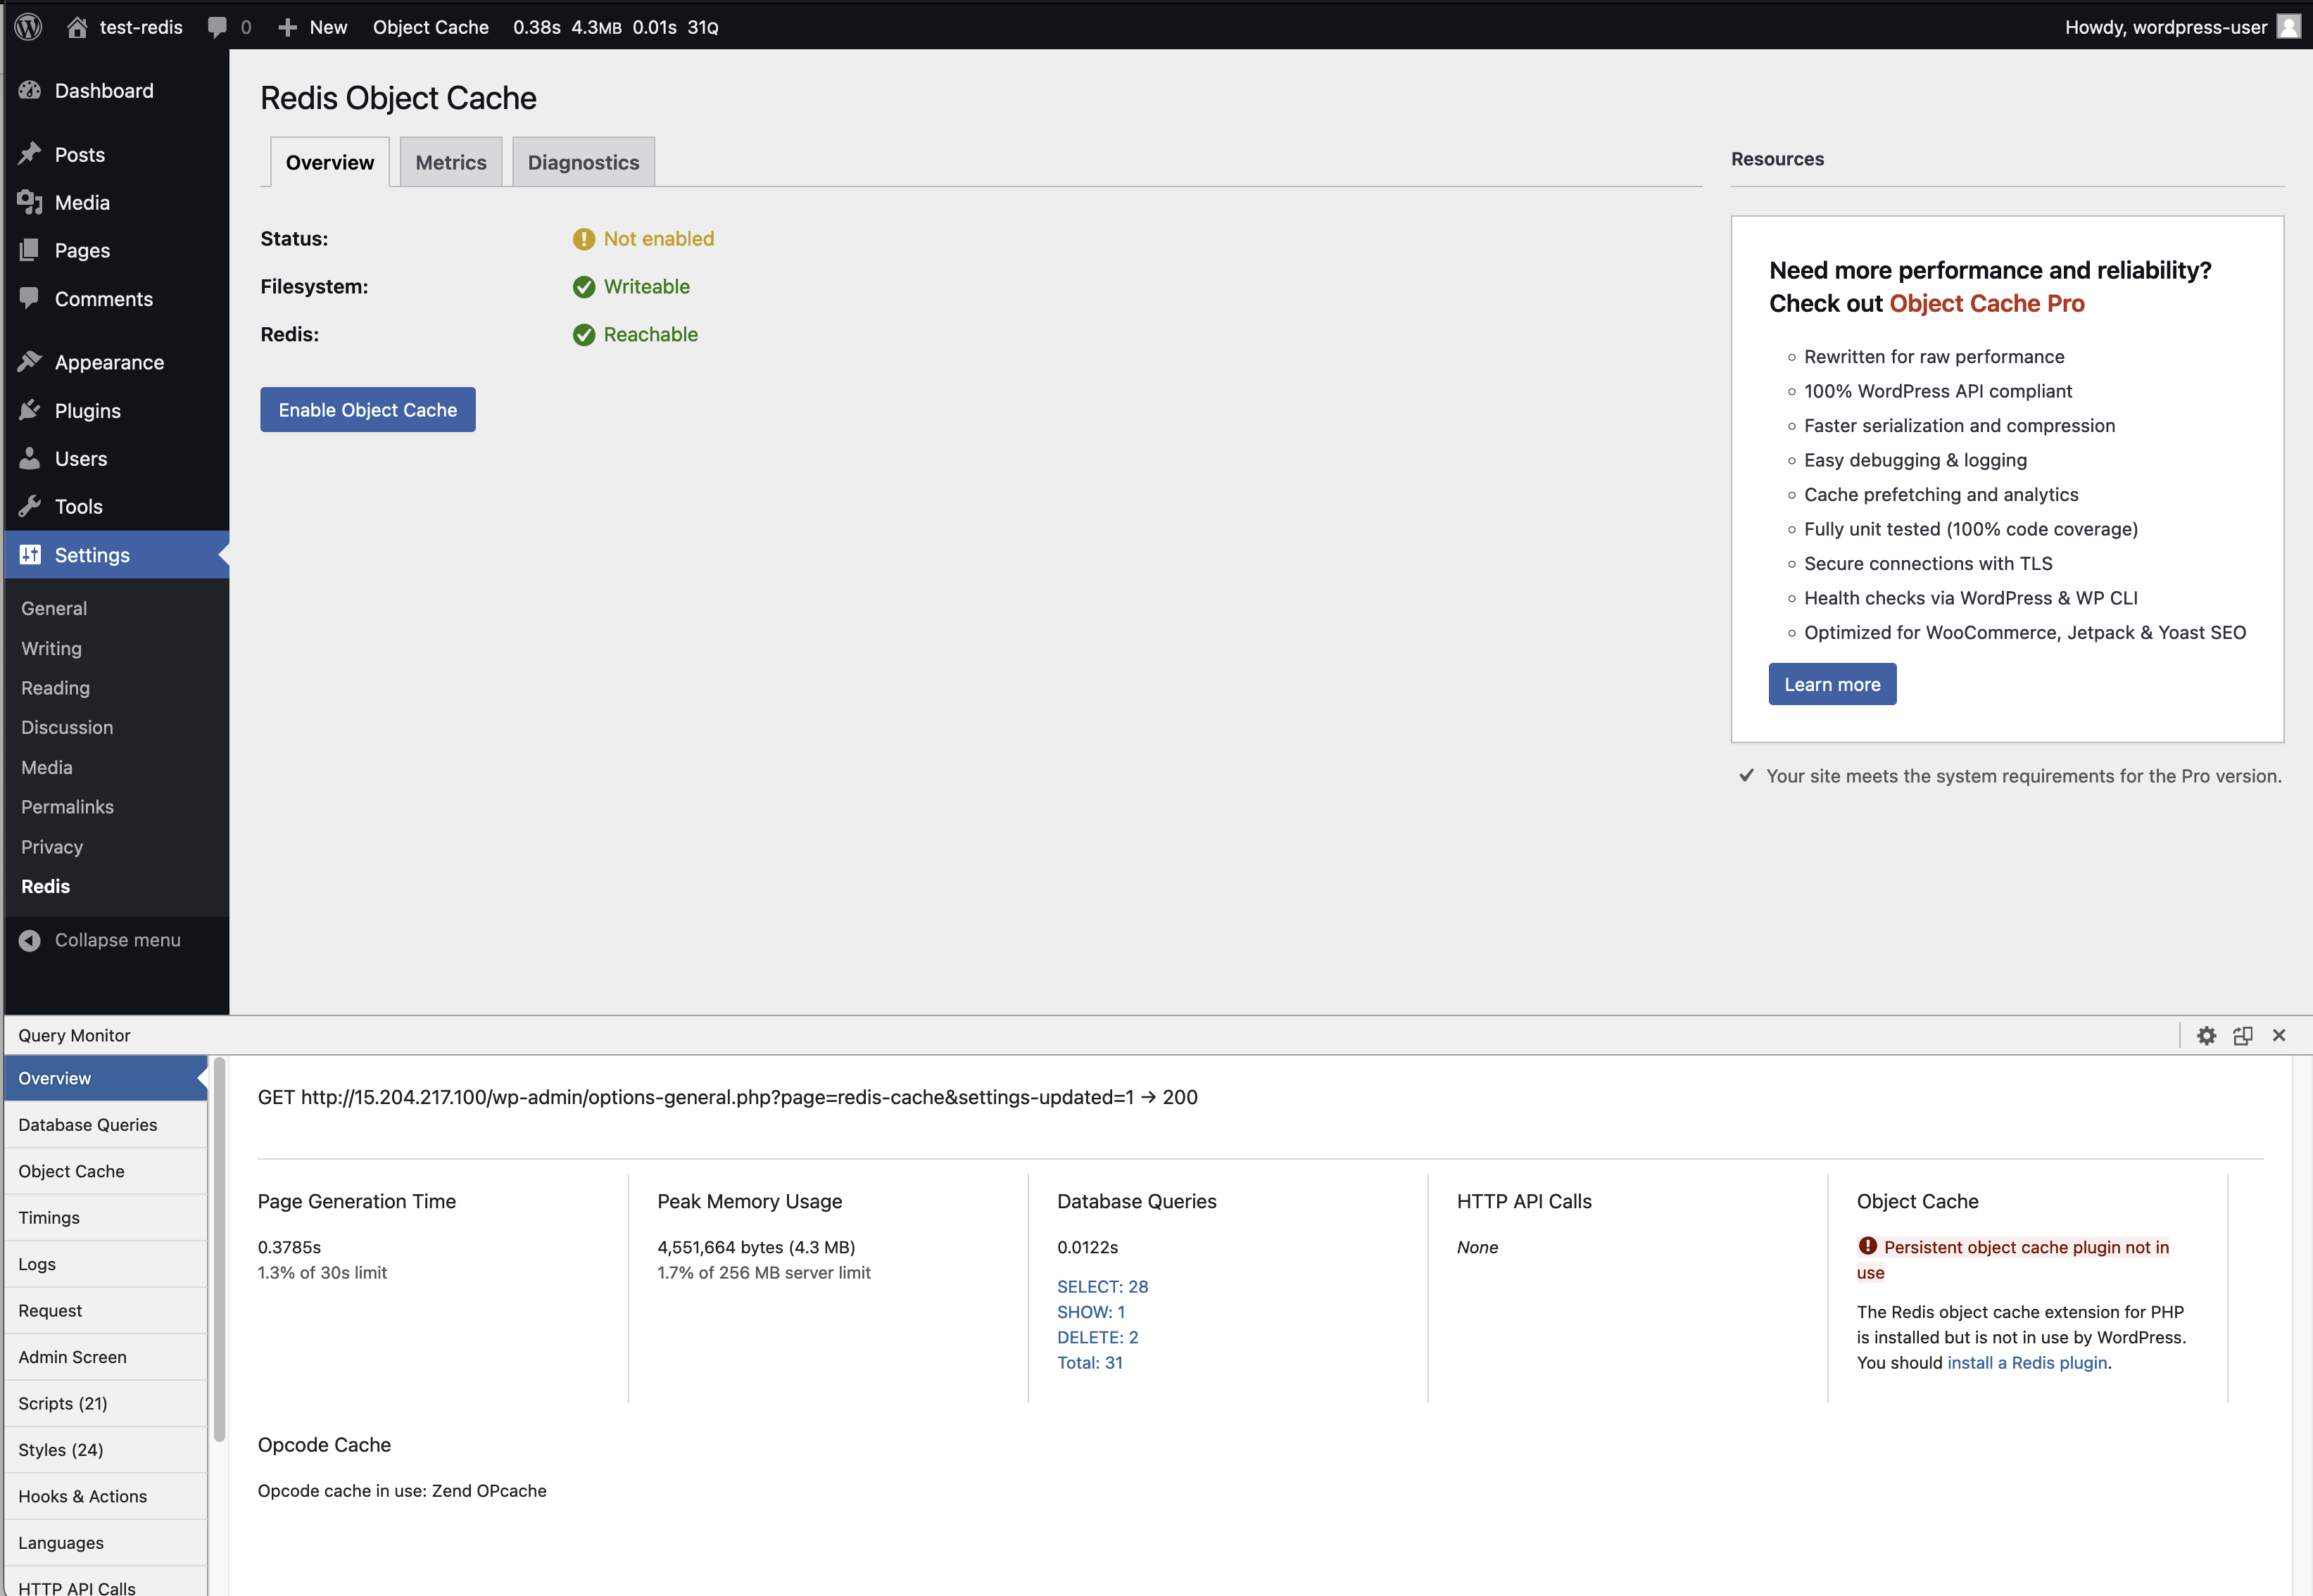The width and height of the screenshot is (2313, 1596).
Task: Click the plus New content icon
Action: pyautogui.click(x=287, y=27)
